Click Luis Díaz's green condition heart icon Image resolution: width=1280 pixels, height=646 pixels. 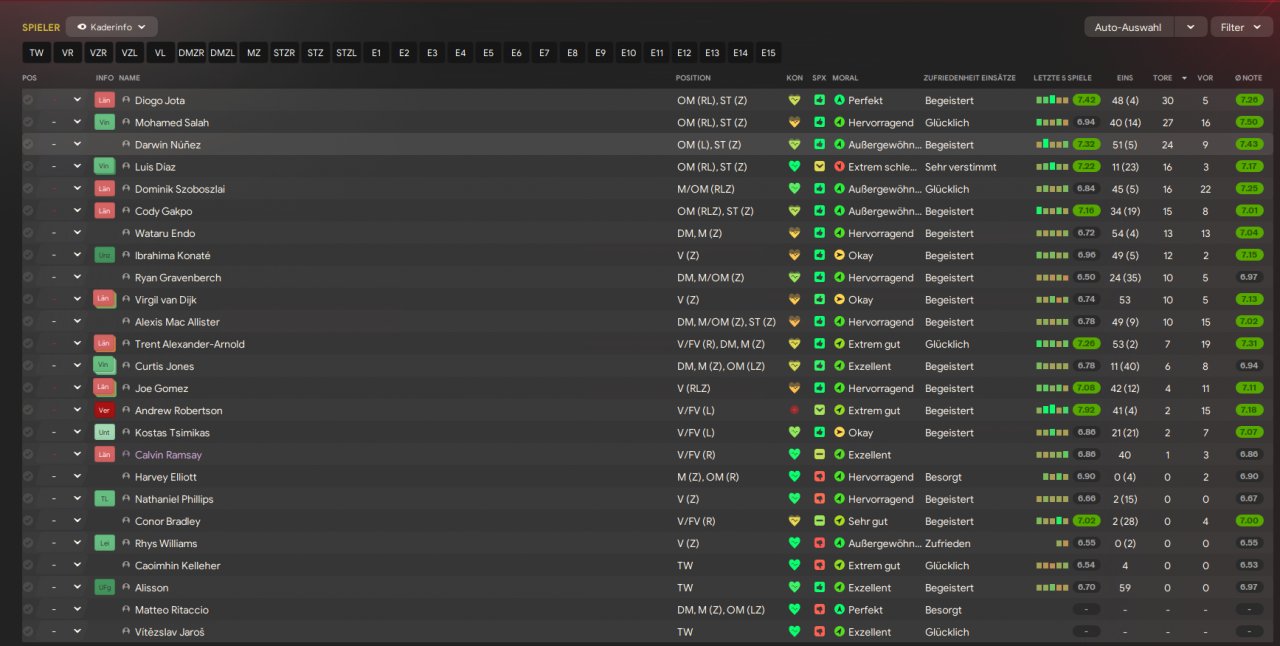(x=795, y=167)
